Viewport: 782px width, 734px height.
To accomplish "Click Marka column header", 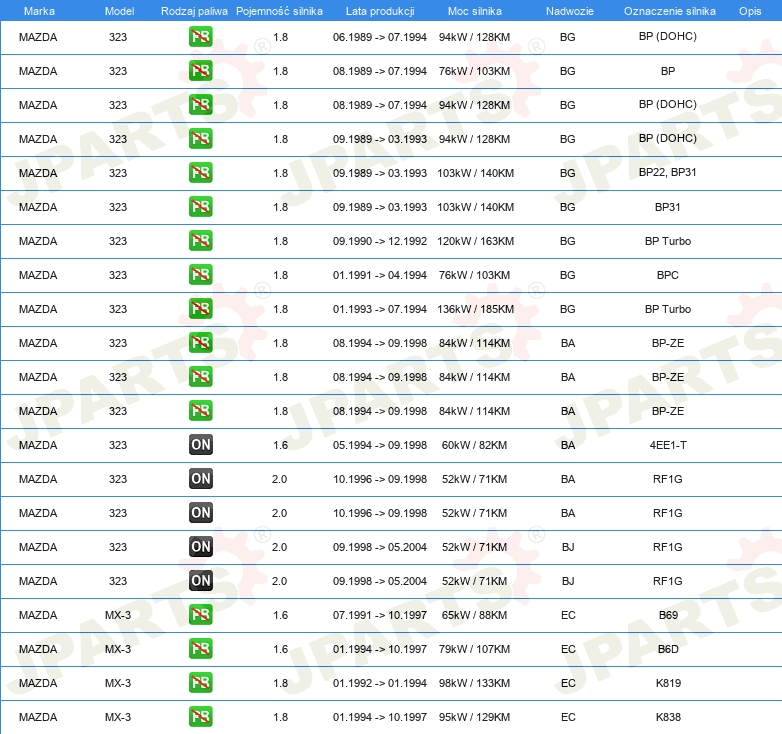I will (x=39, y=11).
